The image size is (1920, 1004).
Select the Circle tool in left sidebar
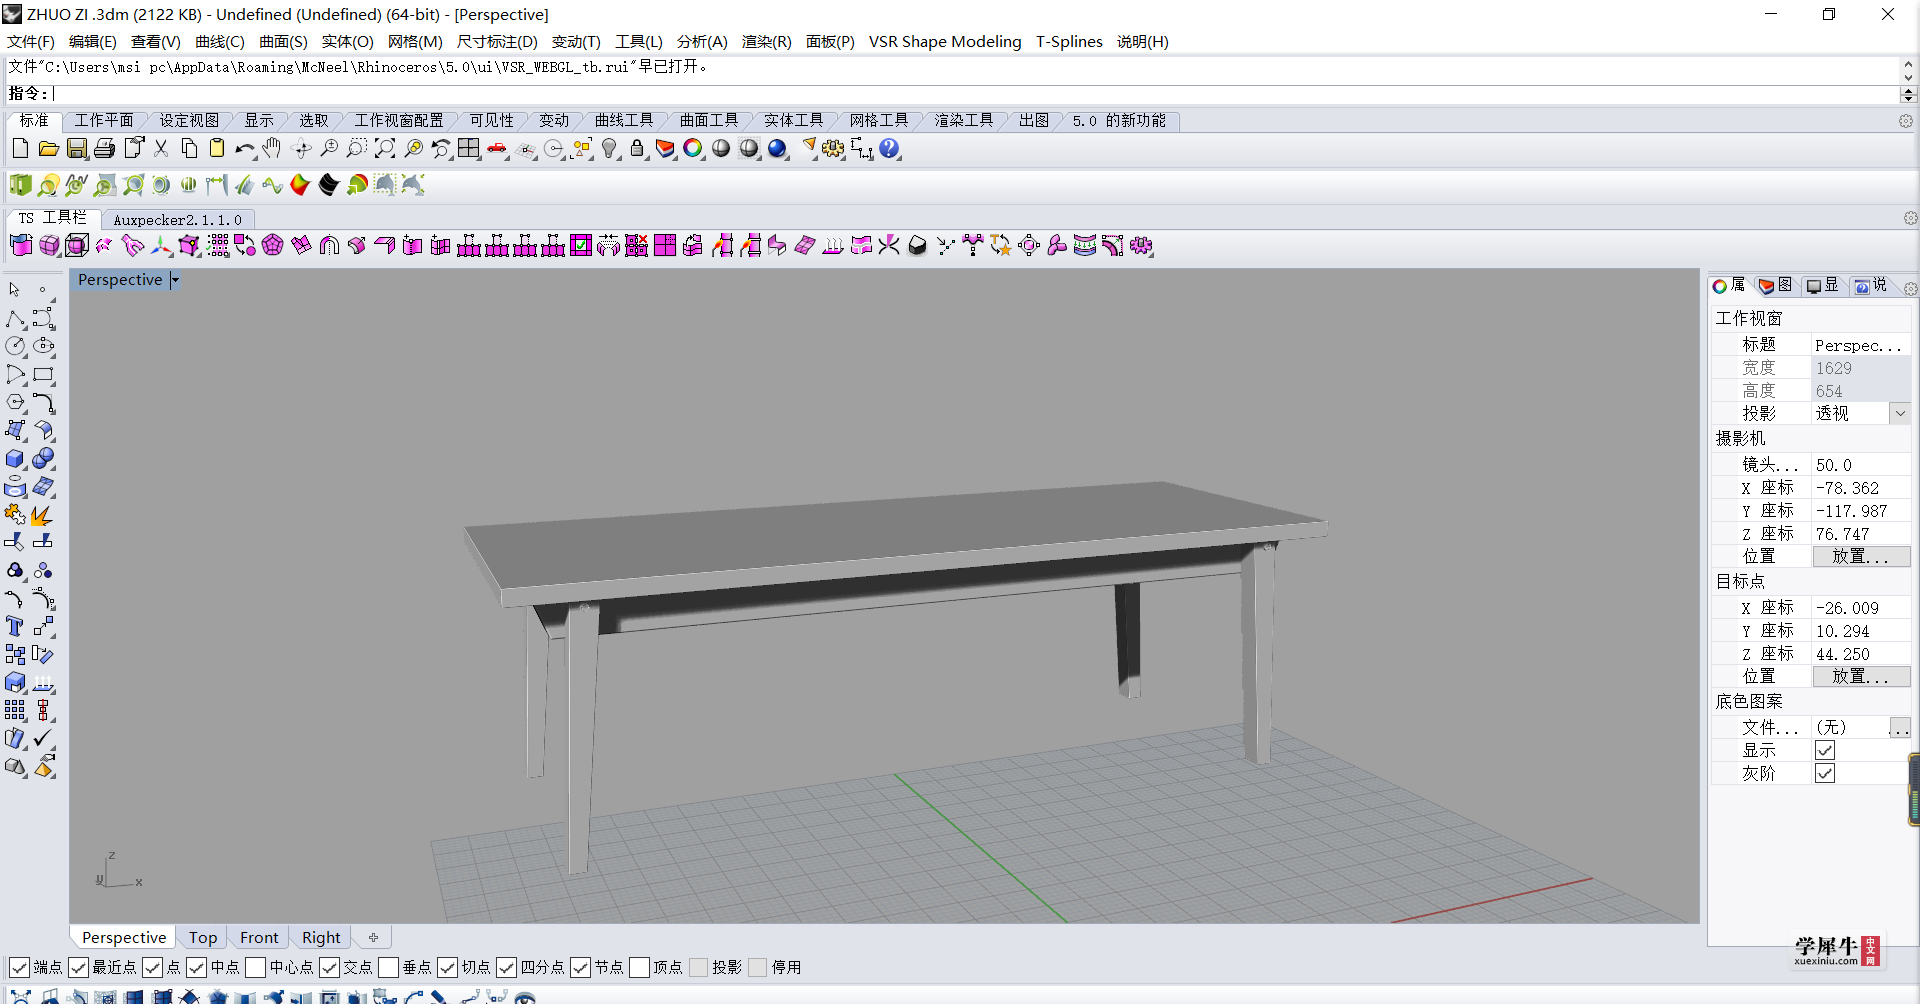pyautogui.click(x=15, y=346)
